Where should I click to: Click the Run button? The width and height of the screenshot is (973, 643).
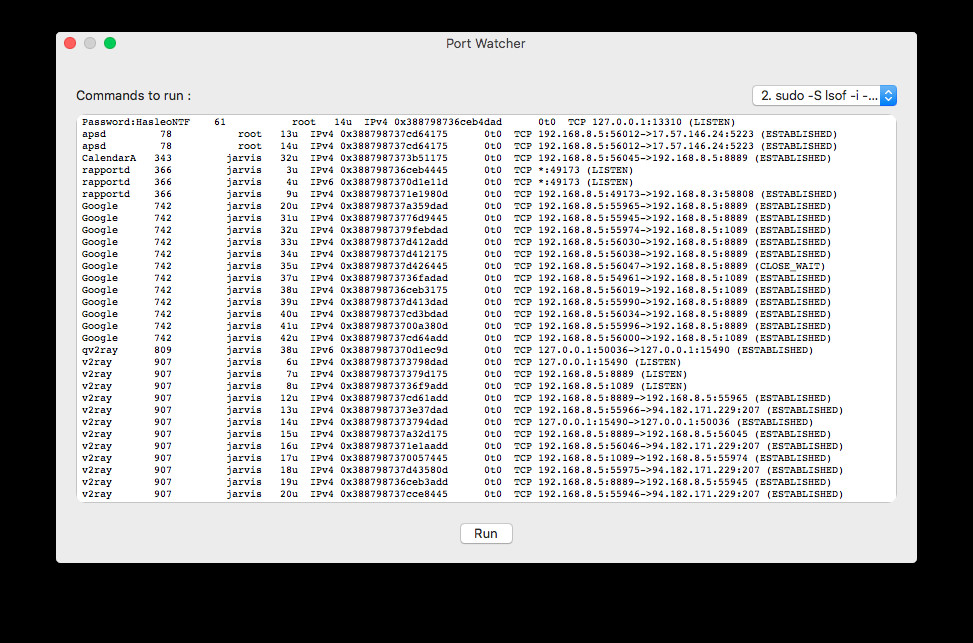[486, 534]
